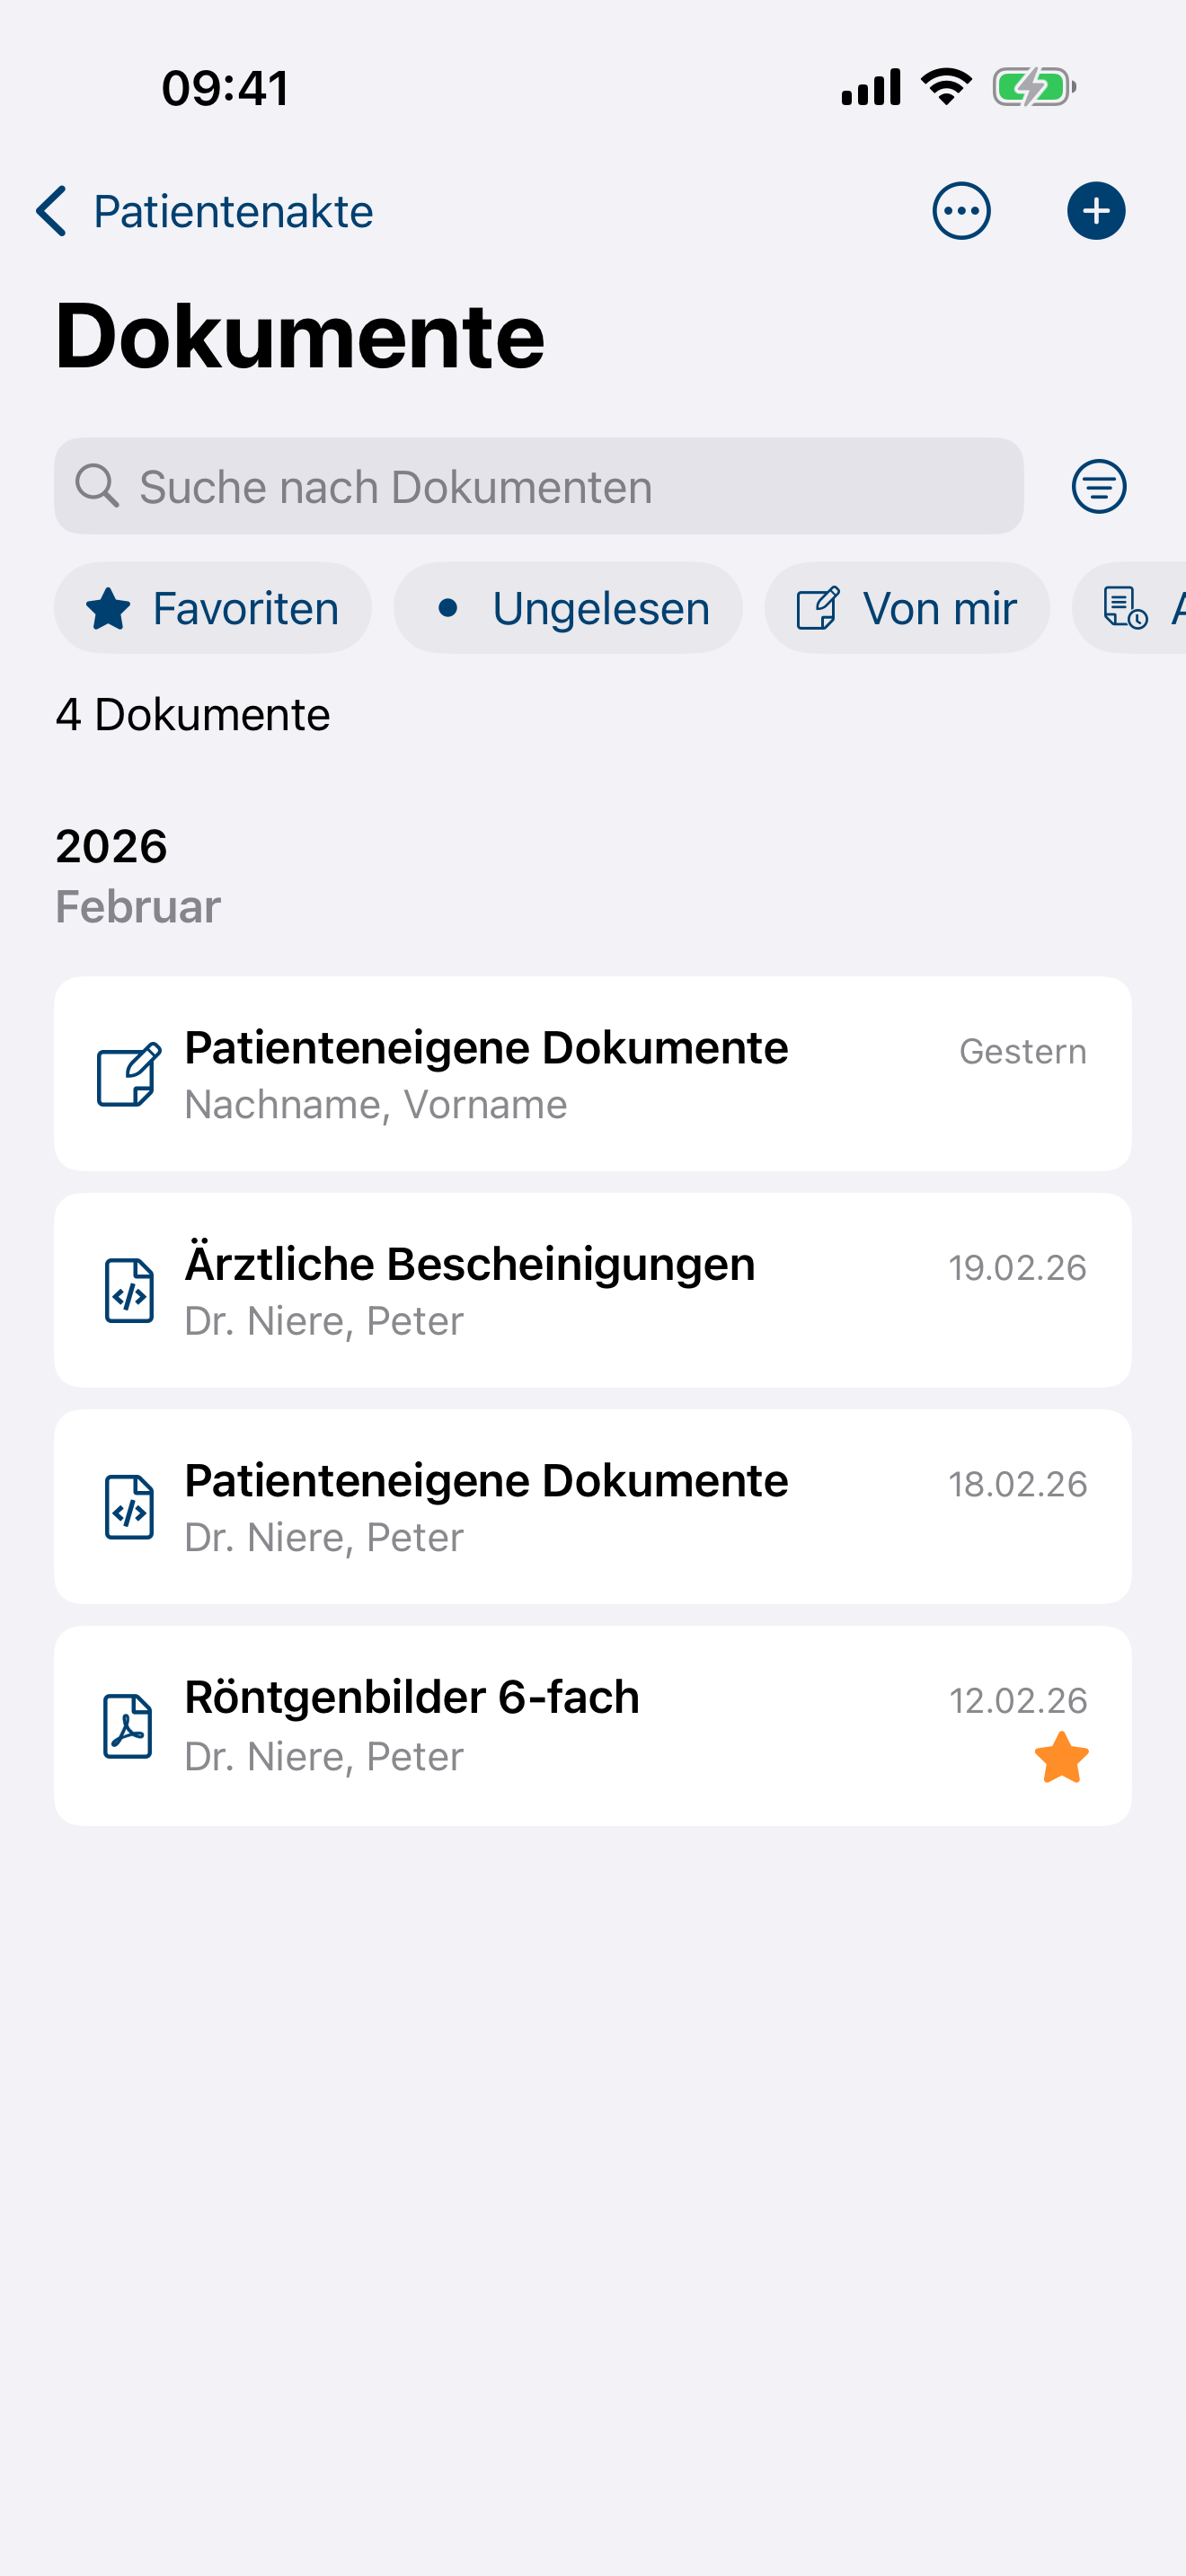Open Ärztliche Bescheinigungen dated 19.02.26
The width and height of the screenshot is (1186, 2576).
[x=593, y=1290]
